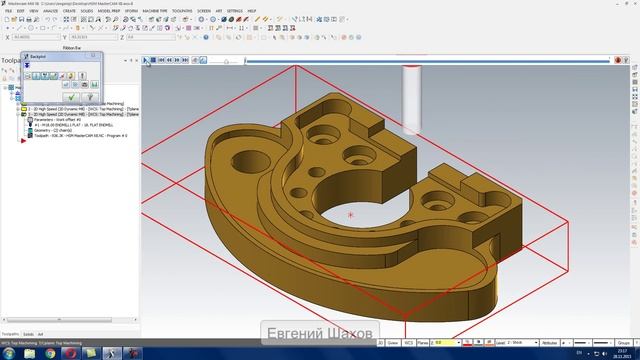Click the Fit to screen icon
Viewport: 640px width, 360px height.
click(x=66, y=19)
